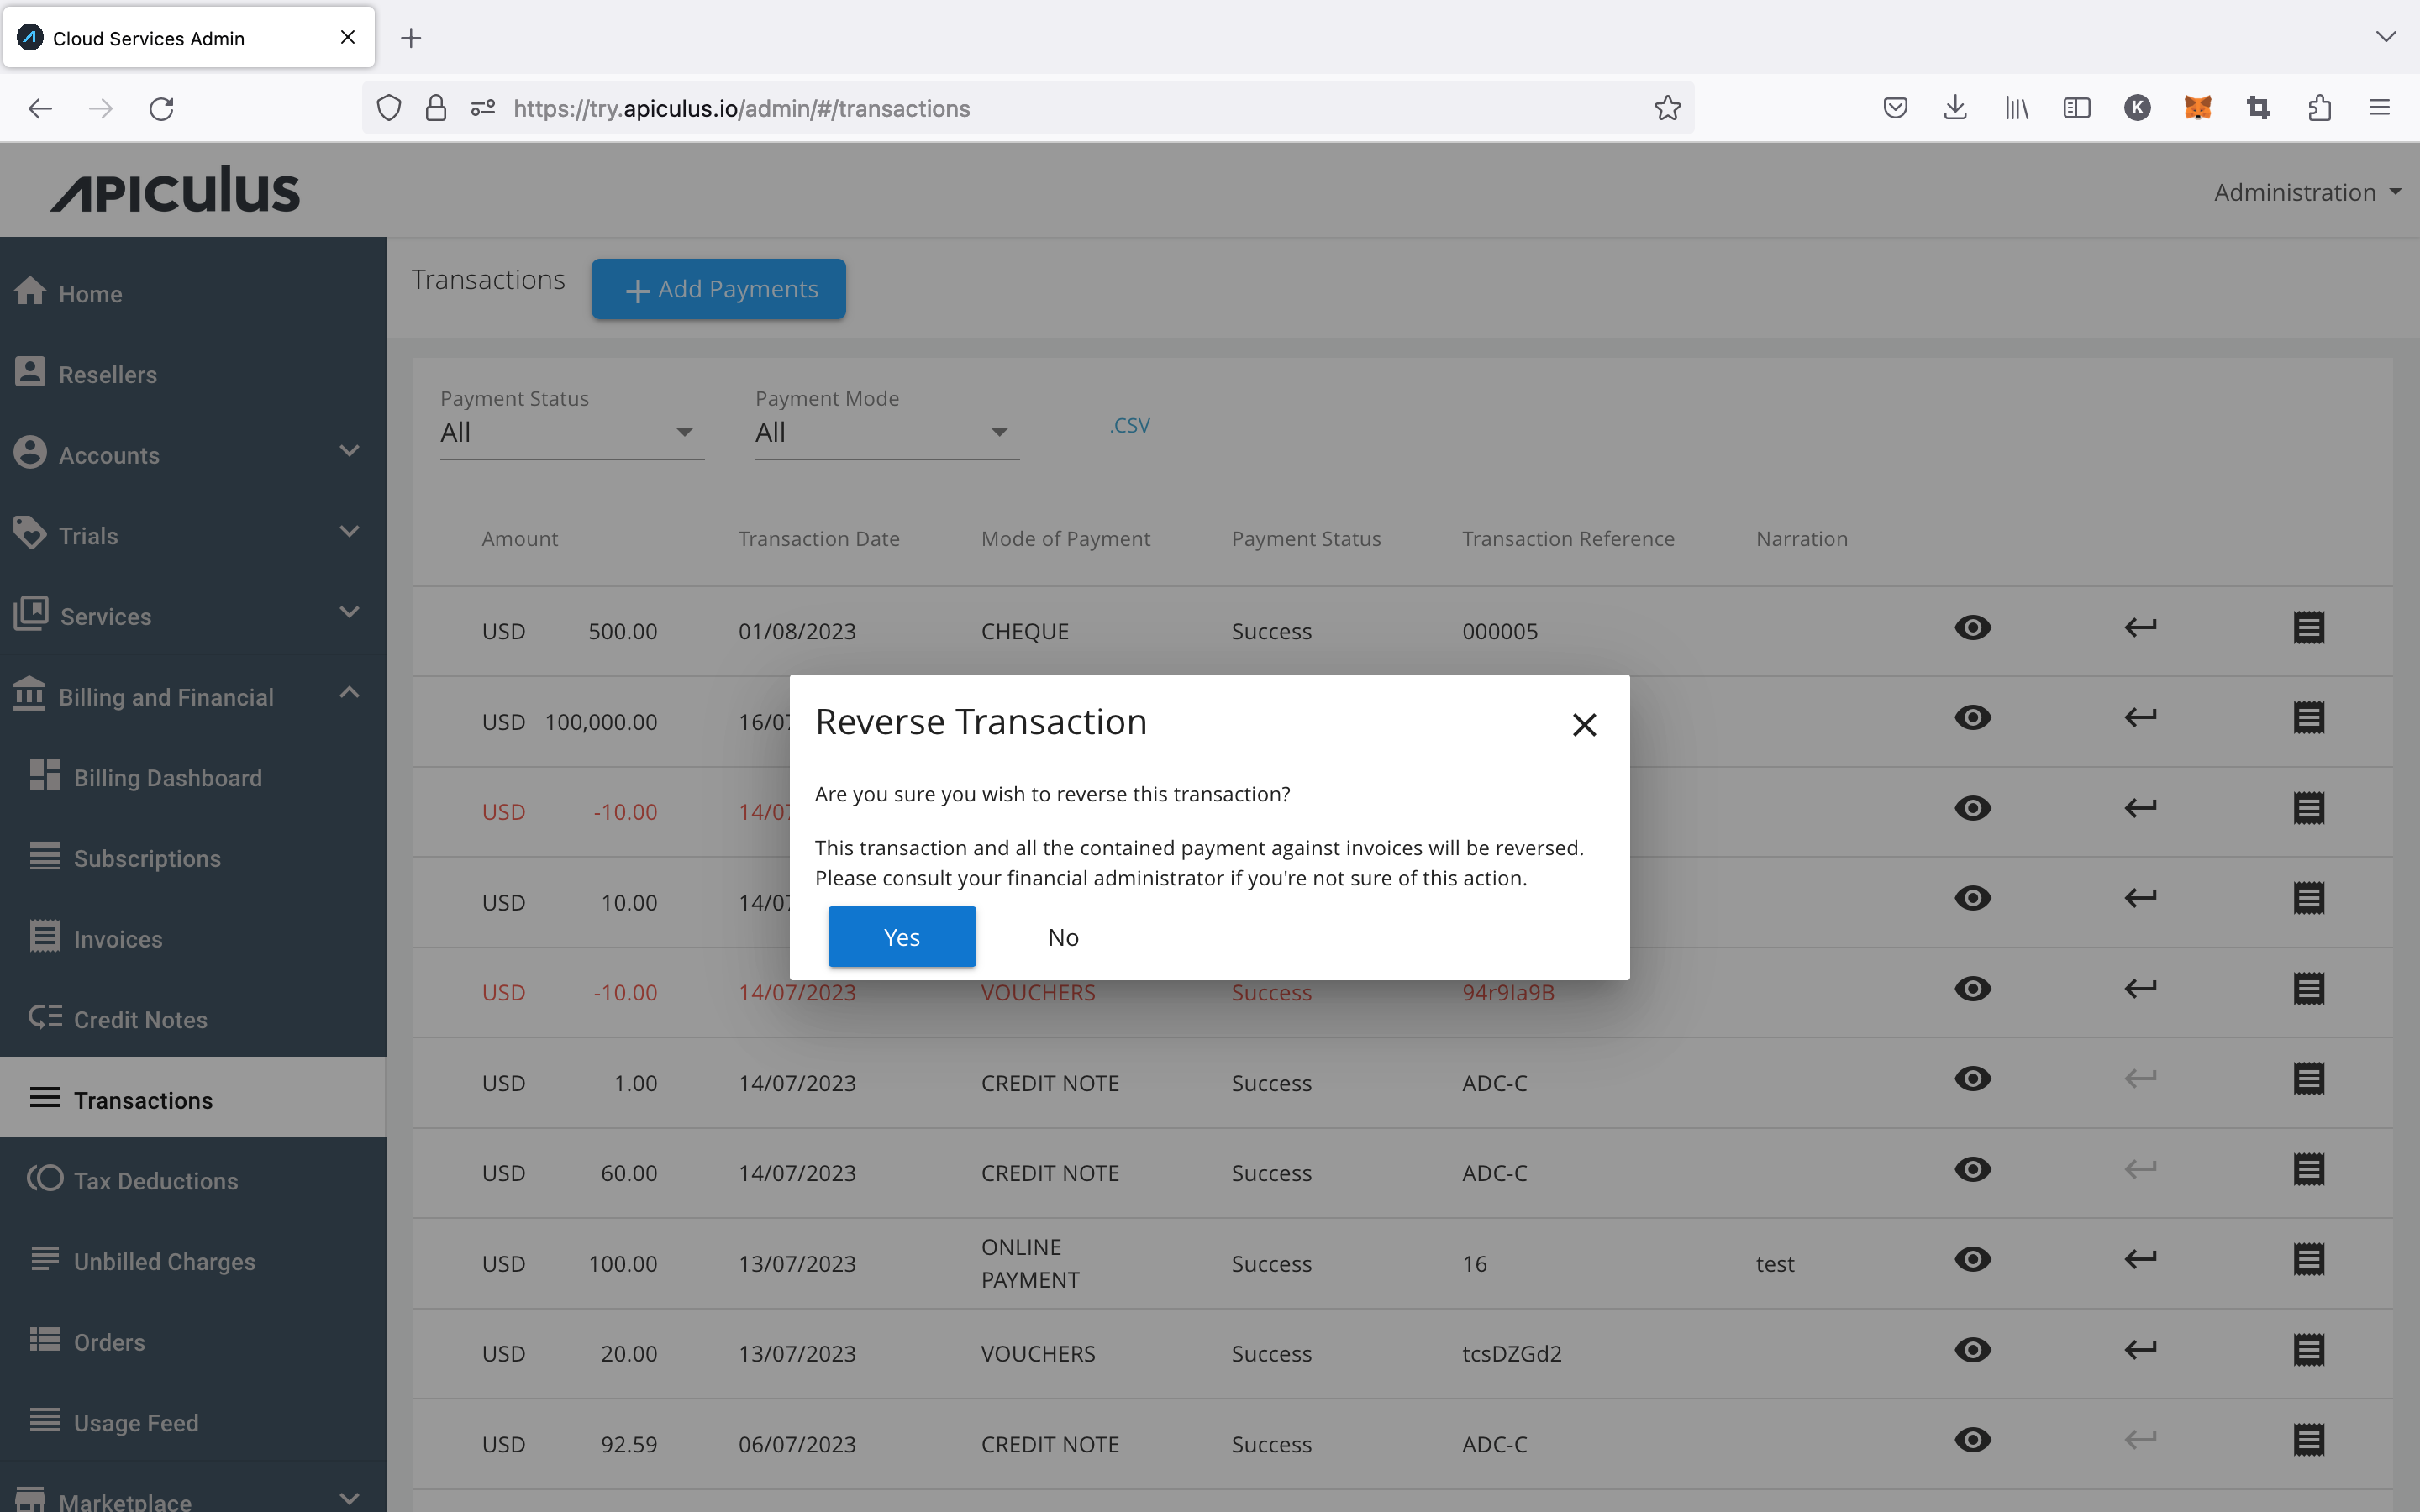Open the Payment Status filter dropdown
The width and height of the screenshot is (2420, 1512).
pos(684,431)
